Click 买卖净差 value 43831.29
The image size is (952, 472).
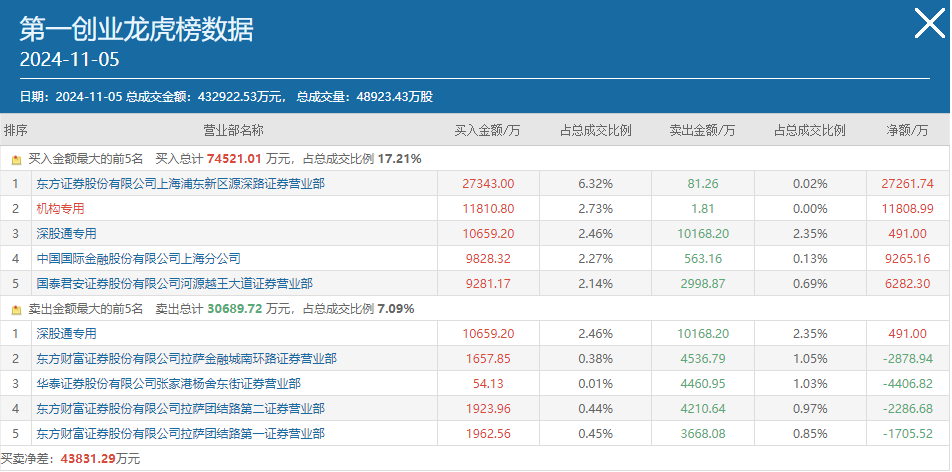coord(88,459)
